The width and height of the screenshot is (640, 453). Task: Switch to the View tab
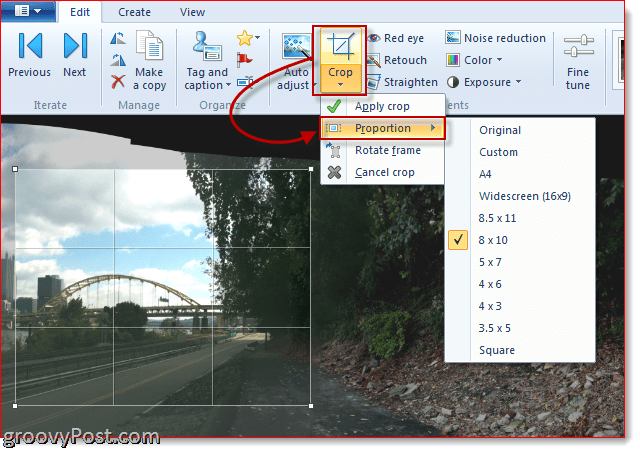pos(192,12)
